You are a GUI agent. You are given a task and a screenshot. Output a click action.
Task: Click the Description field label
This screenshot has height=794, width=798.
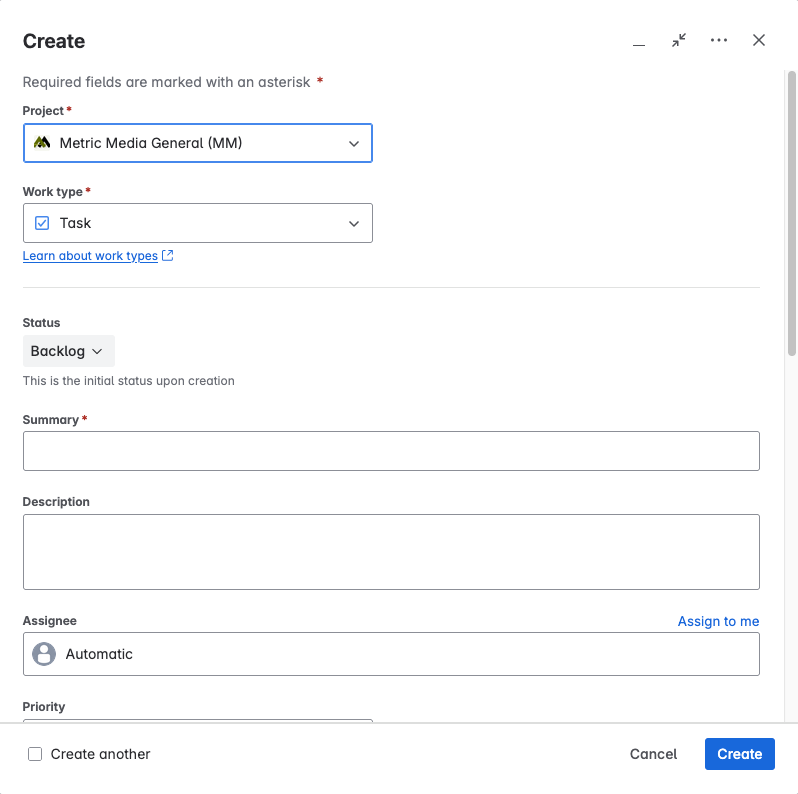click(56, 502)
